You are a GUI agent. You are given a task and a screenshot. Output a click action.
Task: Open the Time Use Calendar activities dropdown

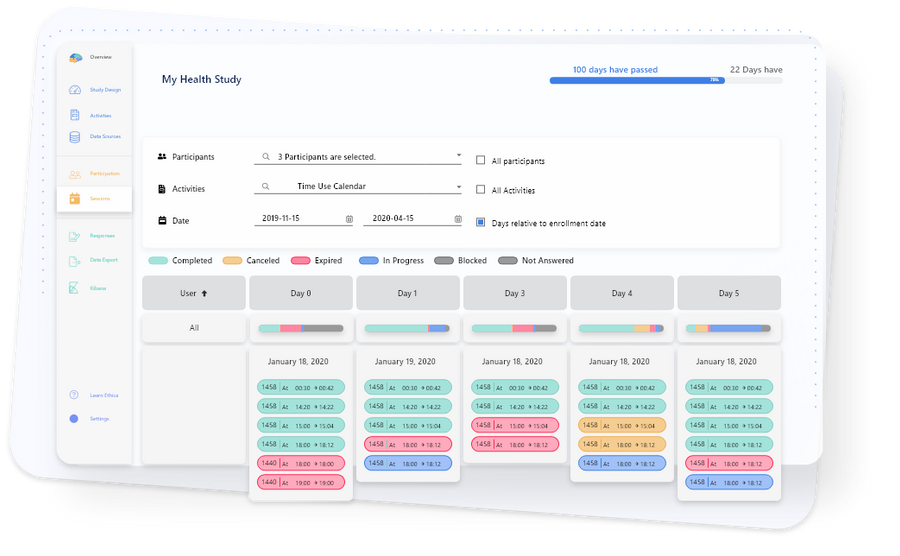pos(458,186)
